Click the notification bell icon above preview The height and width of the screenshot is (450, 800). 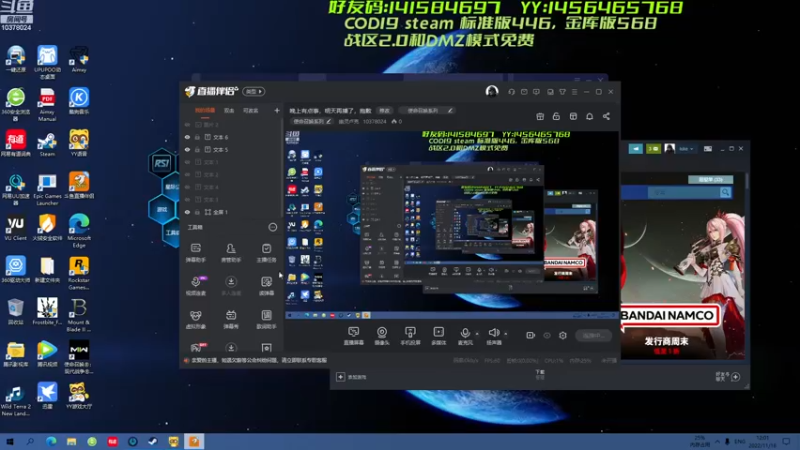coord(589,116)
